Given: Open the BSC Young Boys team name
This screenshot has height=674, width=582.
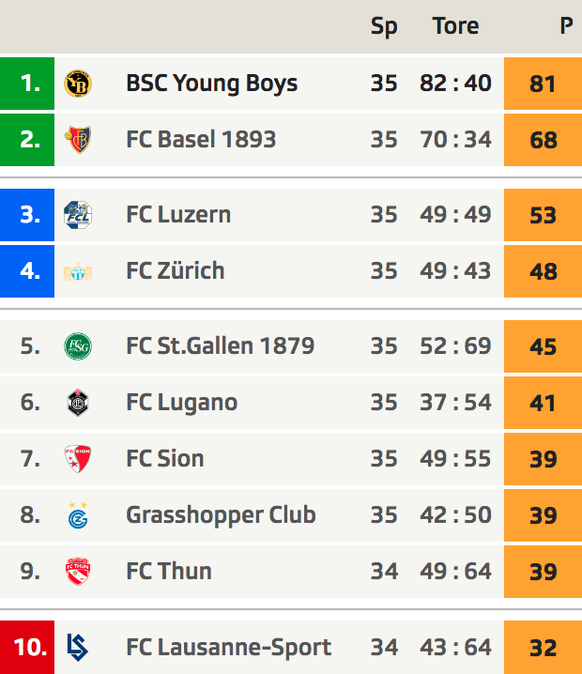Looking at the screenshot, I should (x=211, y=83).
